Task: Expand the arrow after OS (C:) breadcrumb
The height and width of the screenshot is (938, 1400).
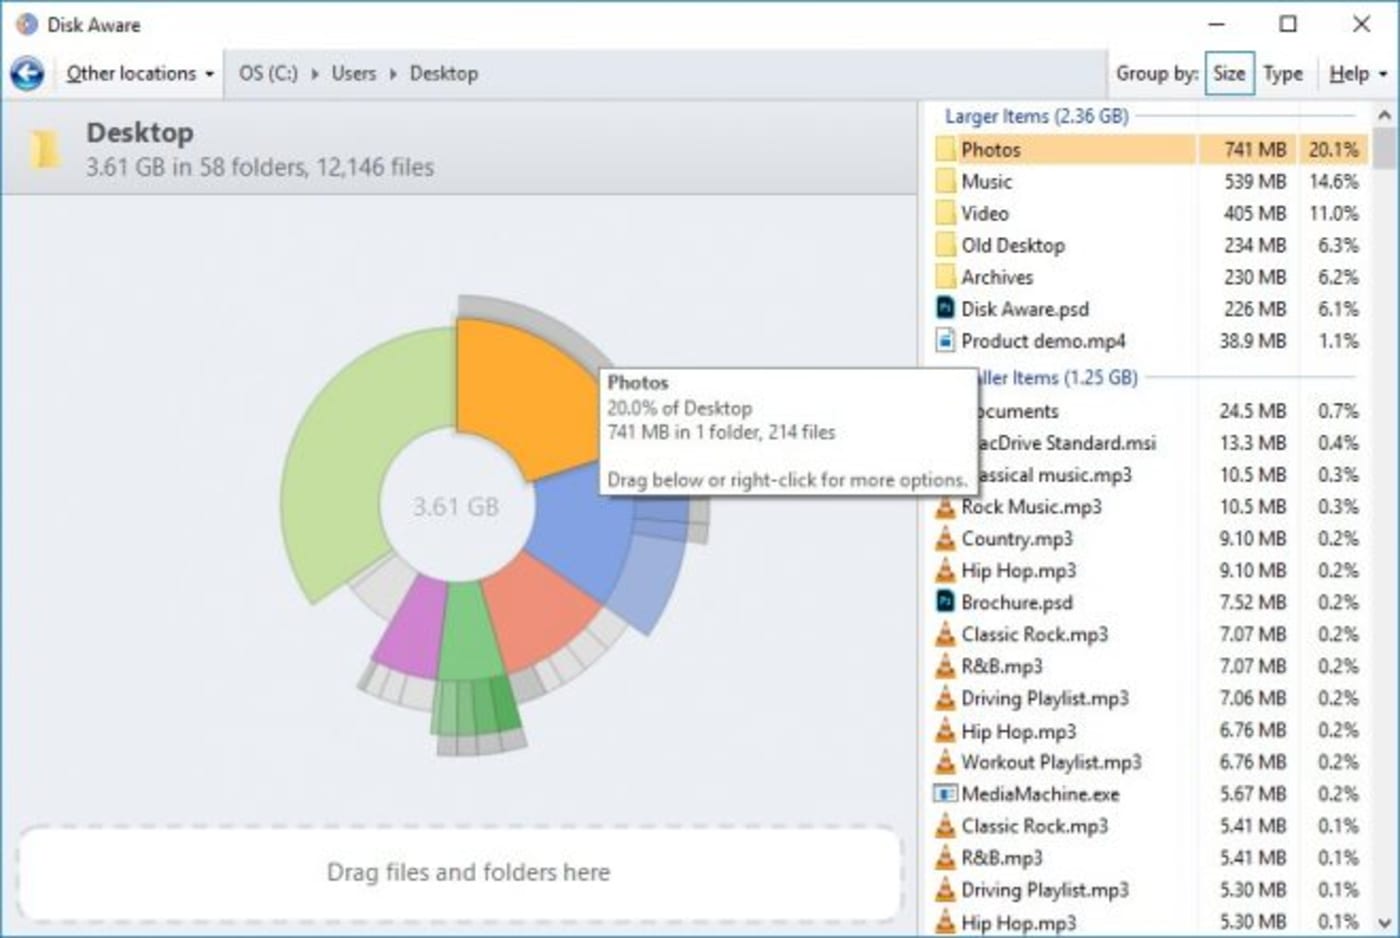Action: 315,74
